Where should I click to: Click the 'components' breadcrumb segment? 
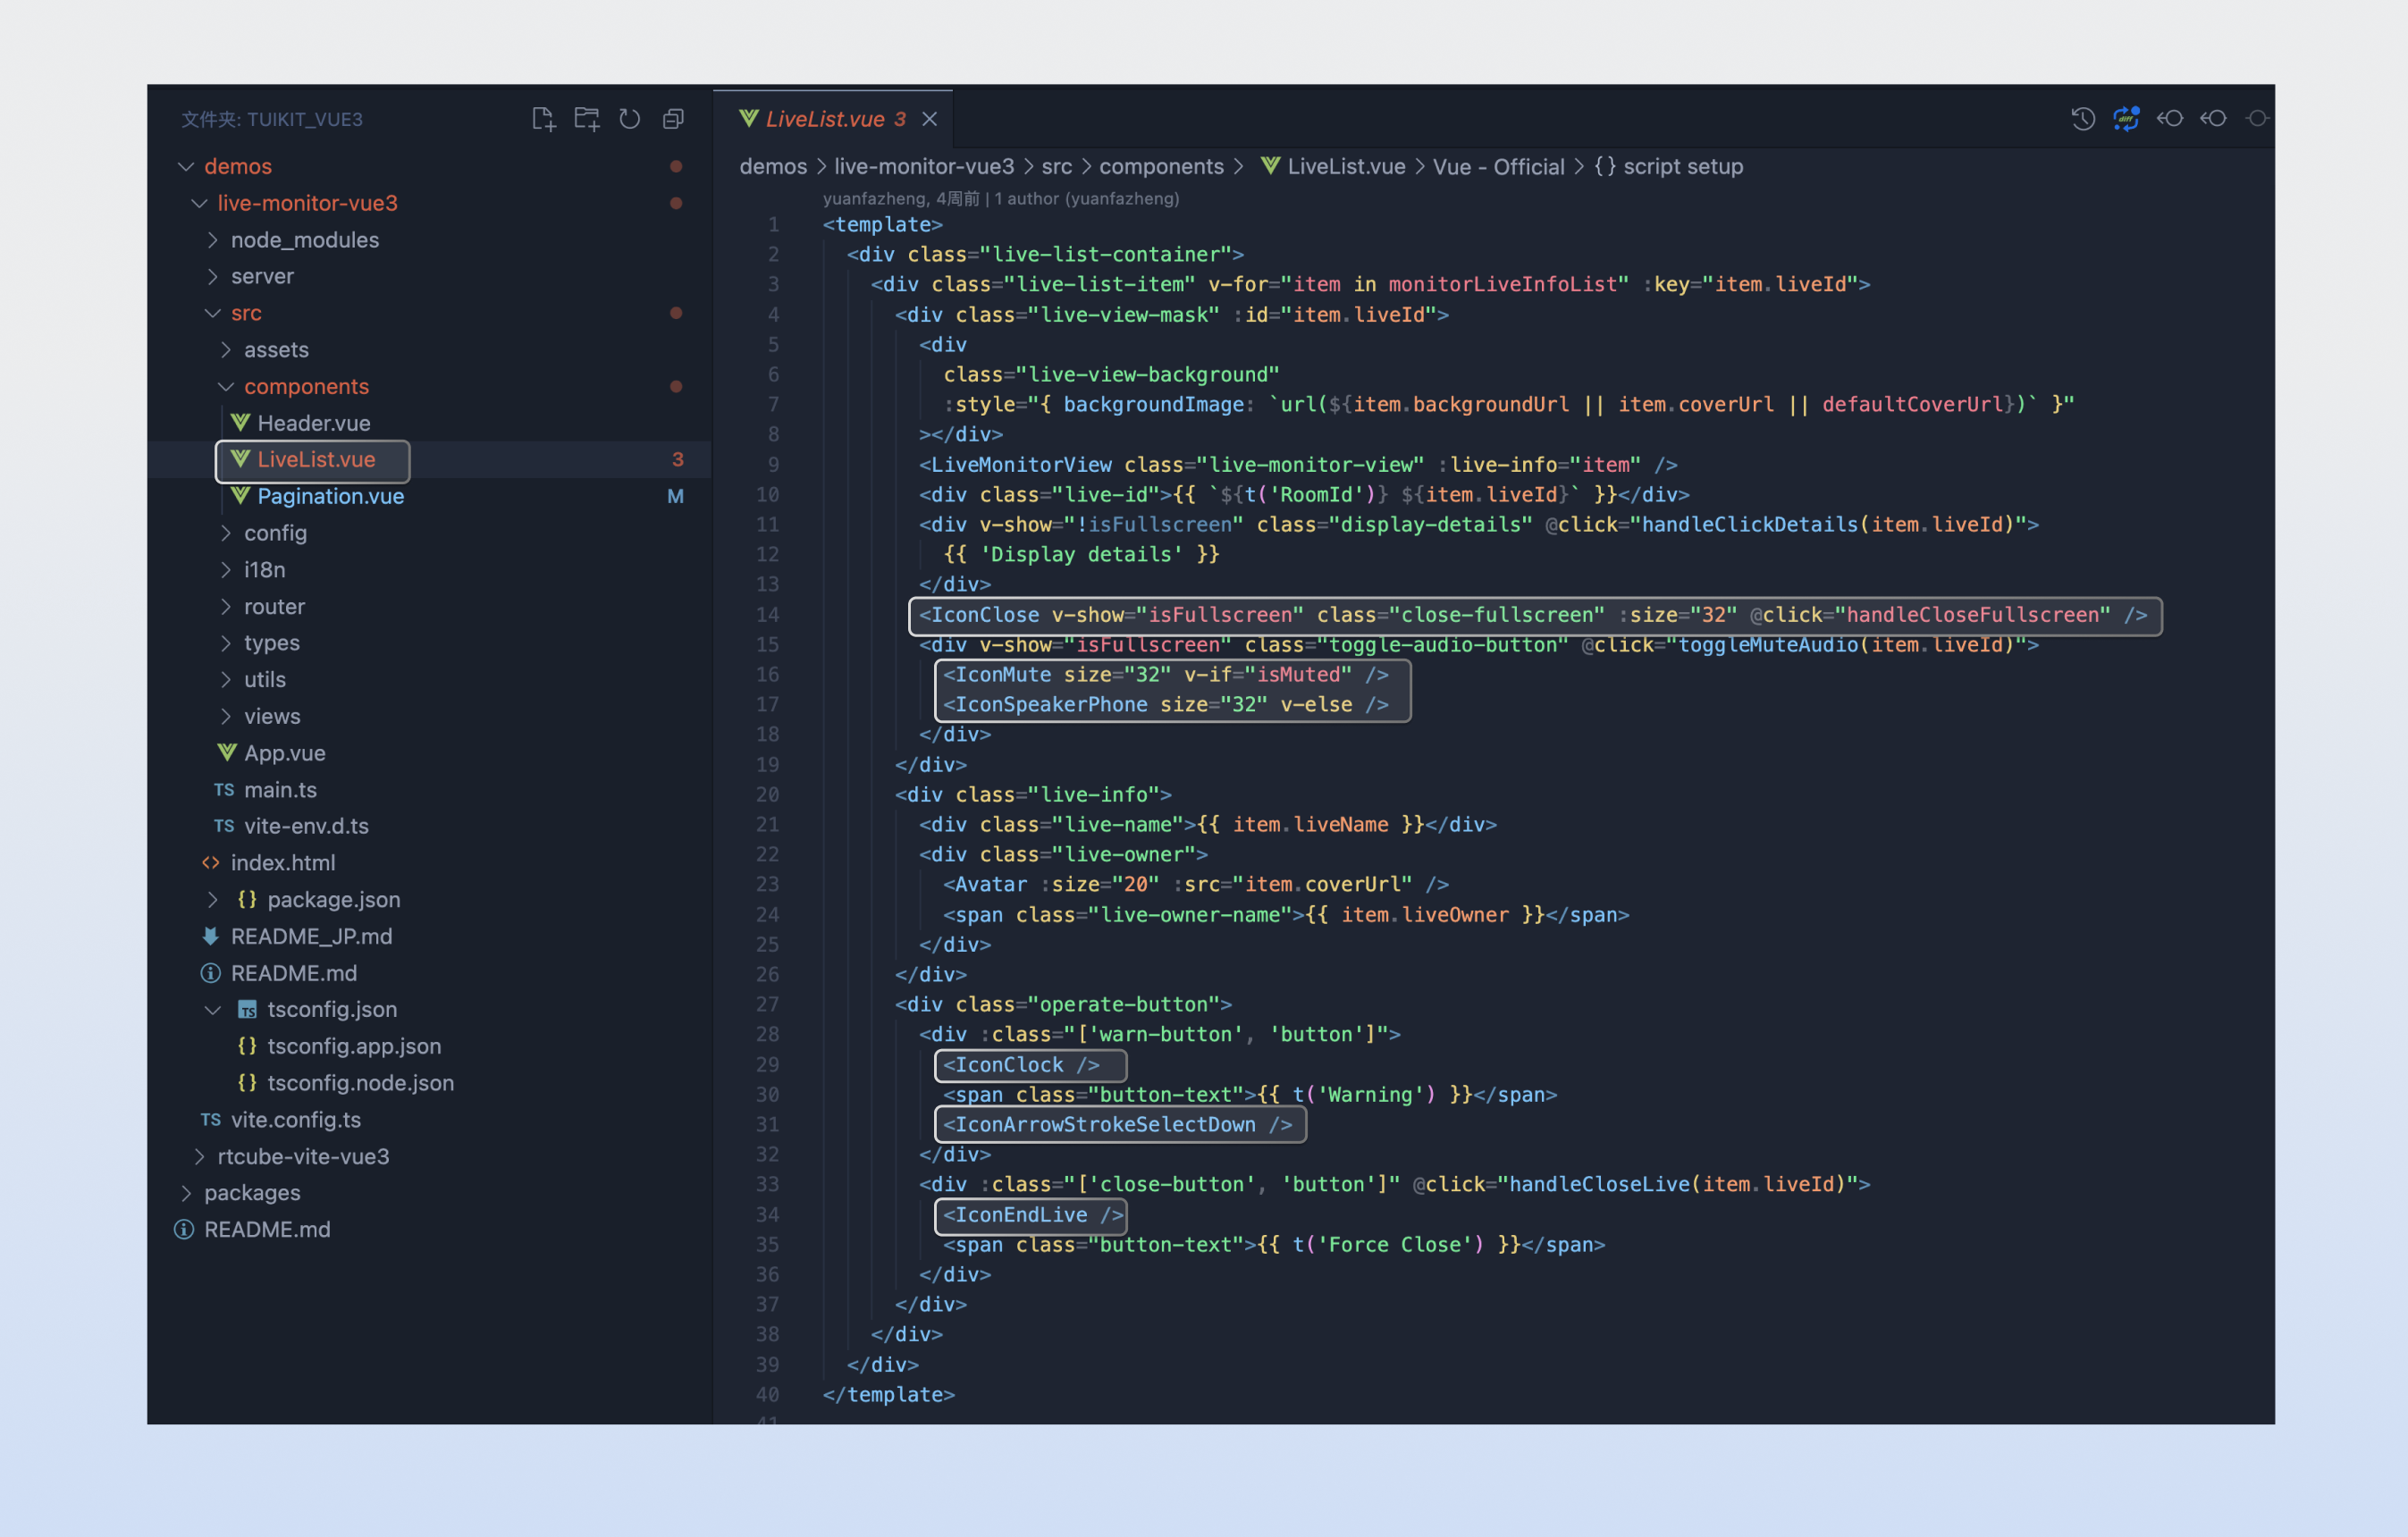[x=1160, y=166]
